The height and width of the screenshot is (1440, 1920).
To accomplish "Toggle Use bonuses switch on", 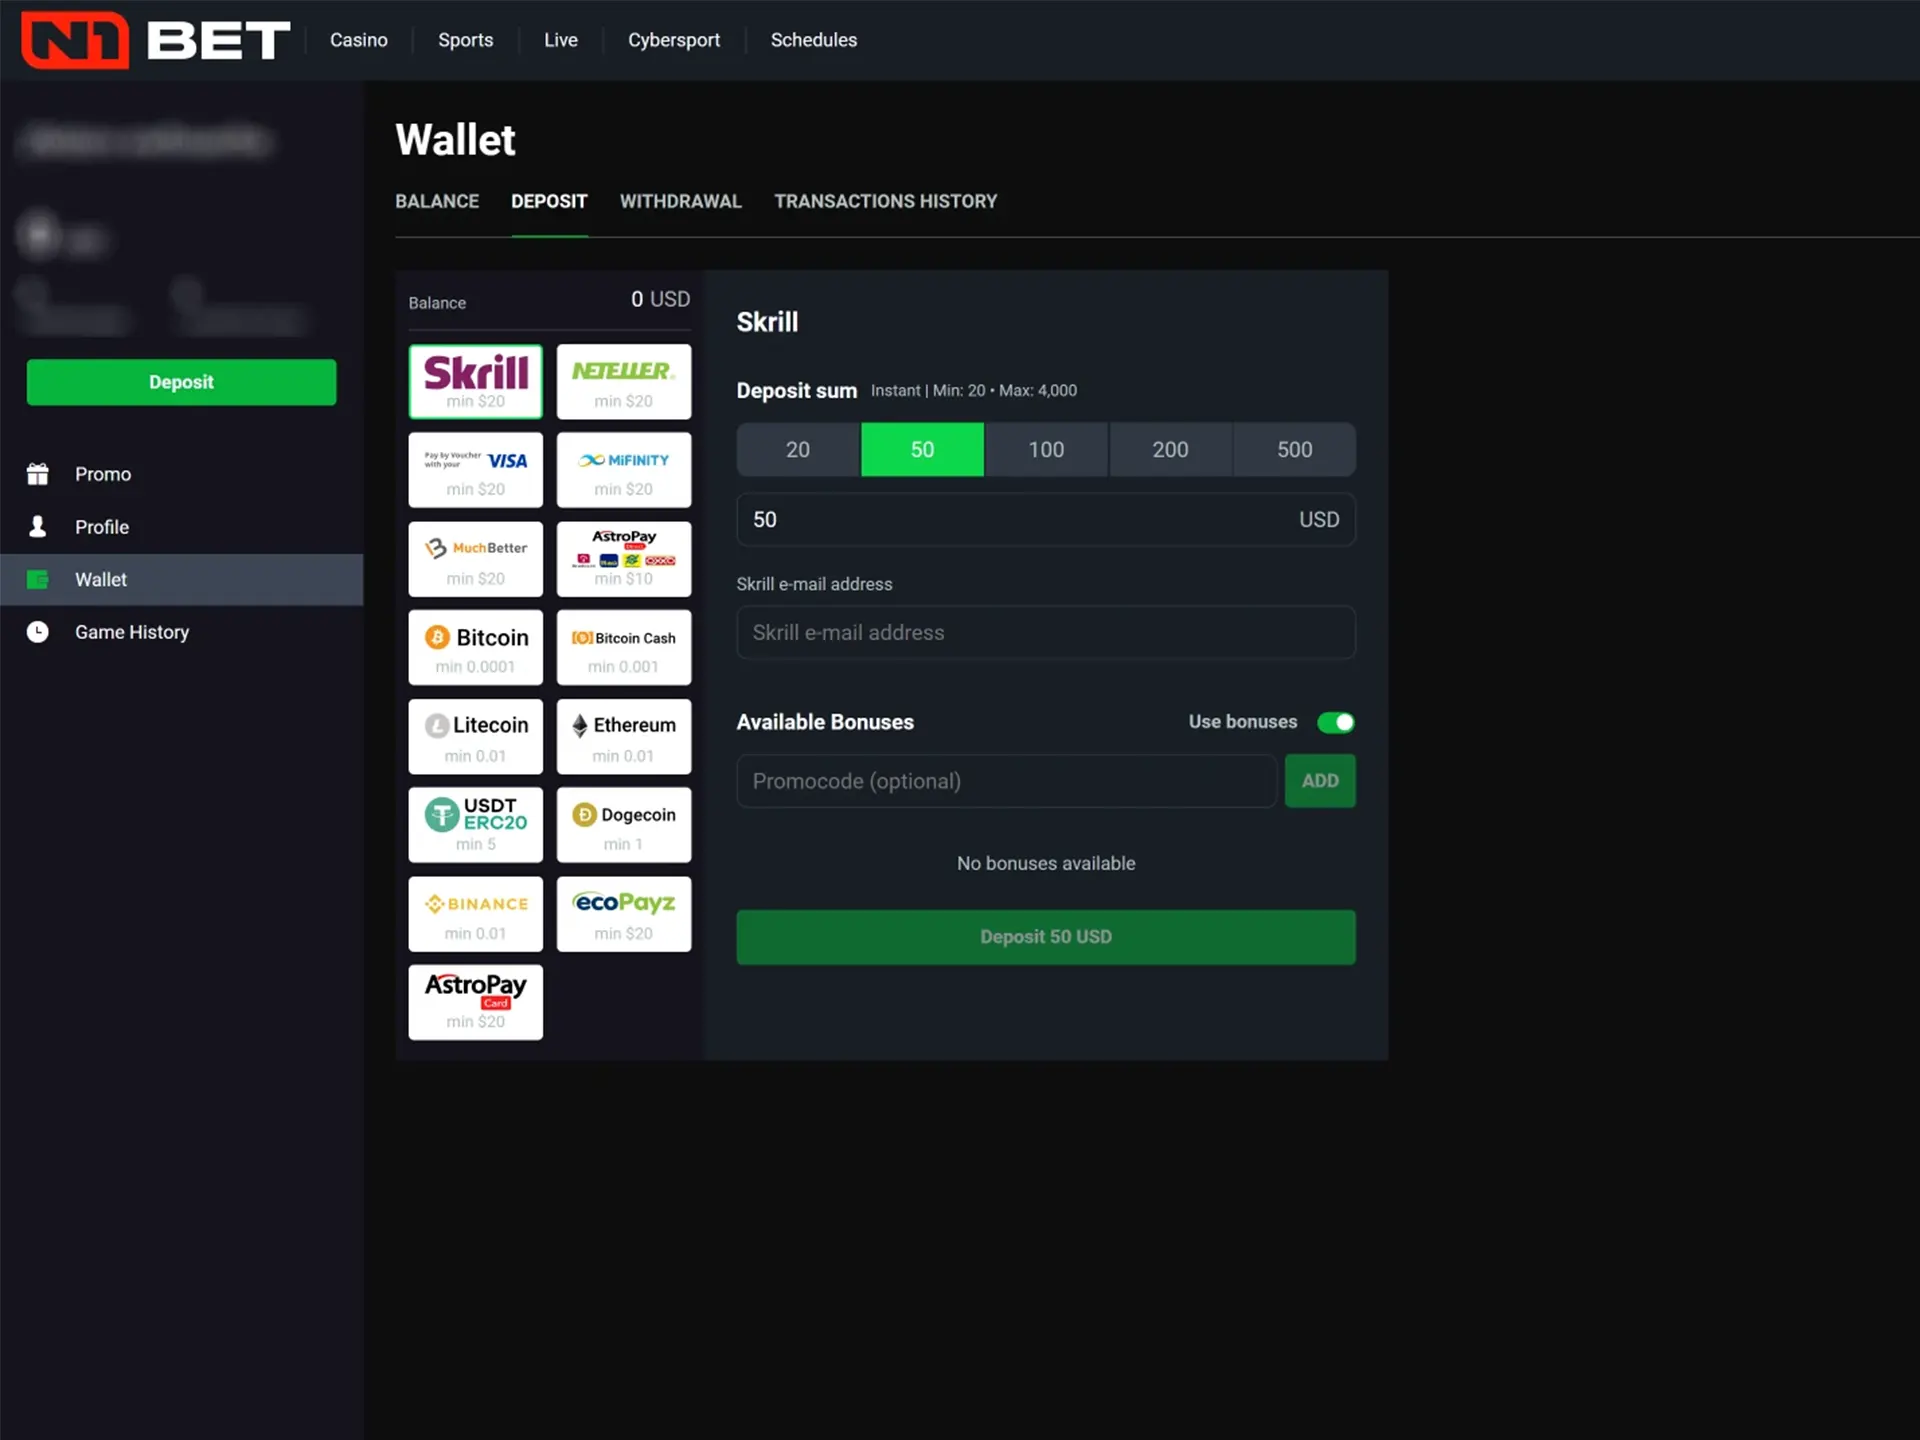I will click(1332, 722).
